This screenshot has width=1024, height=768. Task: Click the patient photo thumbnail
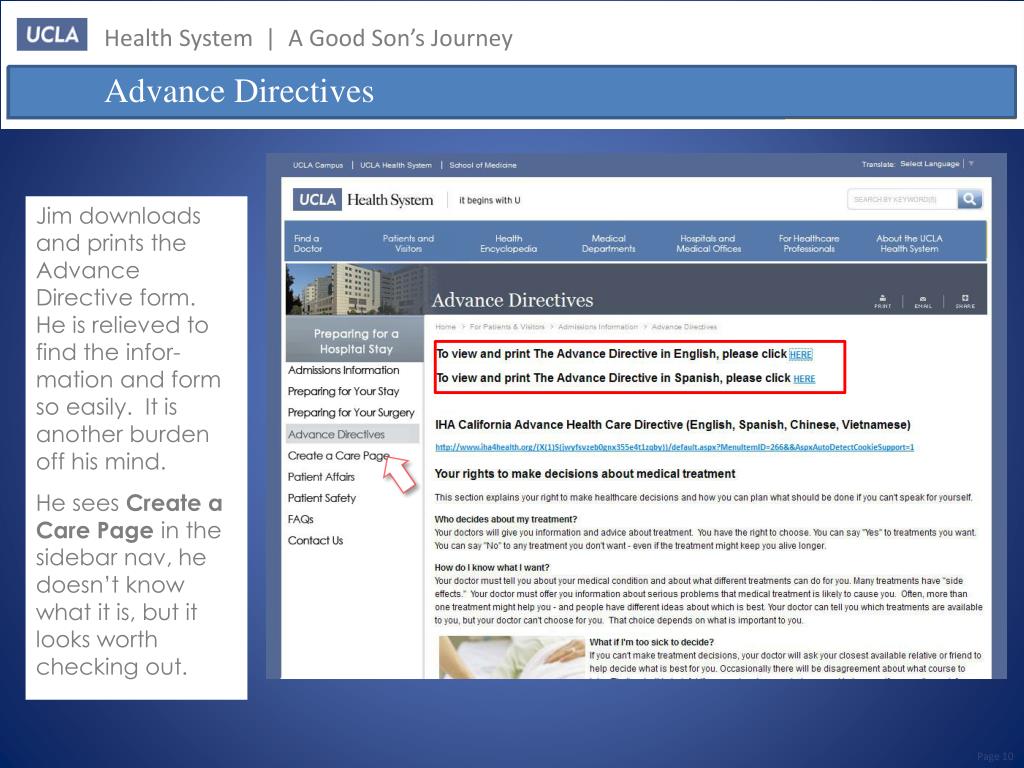coord(511,658)
